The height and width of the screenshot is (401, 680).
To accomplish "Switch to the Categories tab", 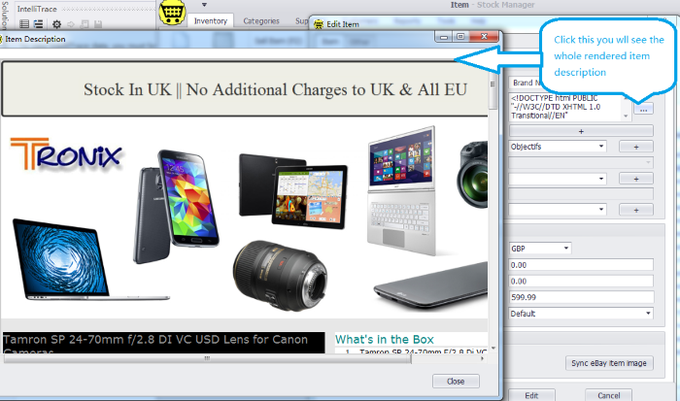I will pyautogui.click(x=261, y=21).
